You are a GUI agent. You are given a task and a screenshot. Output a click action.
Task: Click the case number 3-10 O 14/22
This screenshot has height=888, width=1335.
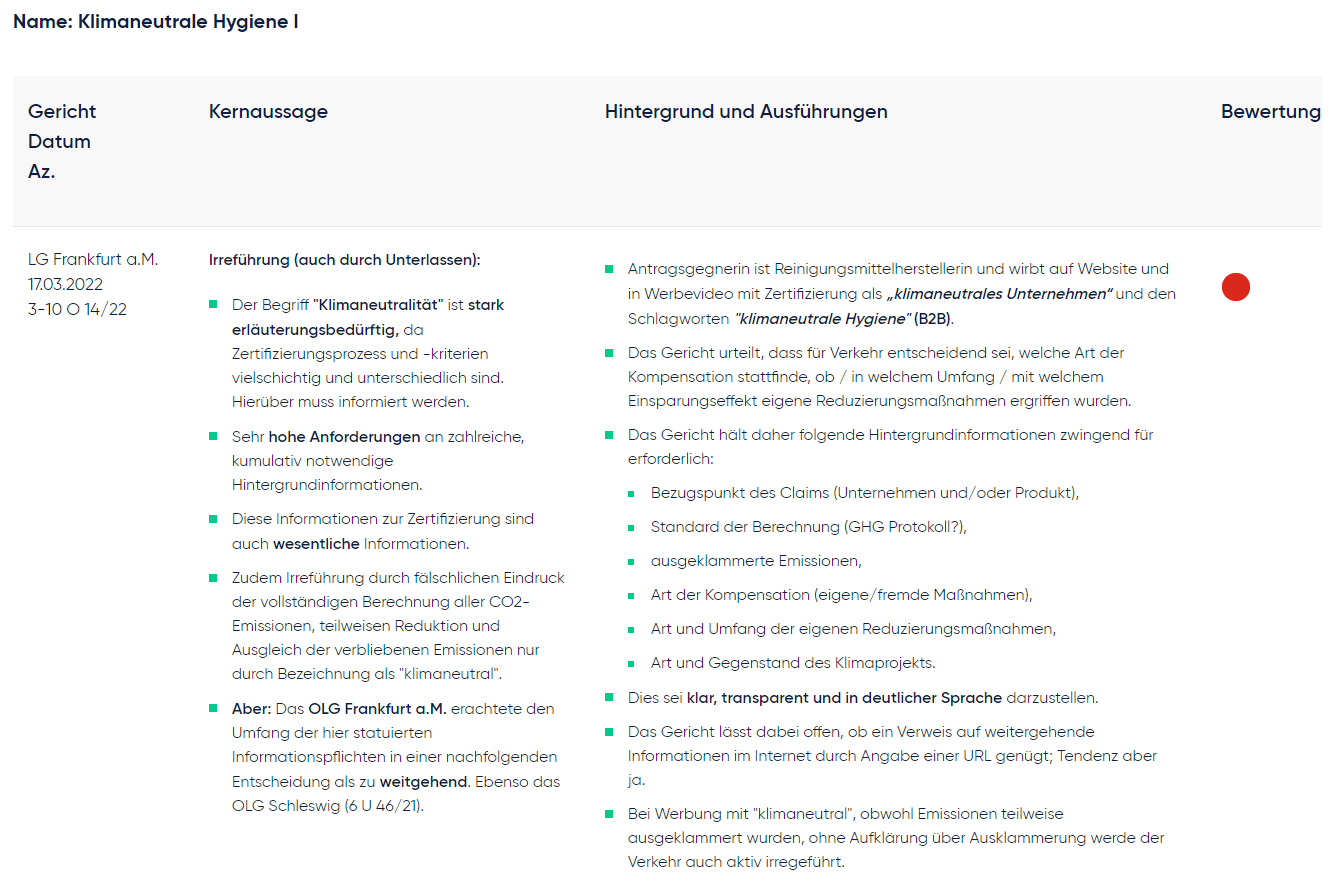point(77,310)
